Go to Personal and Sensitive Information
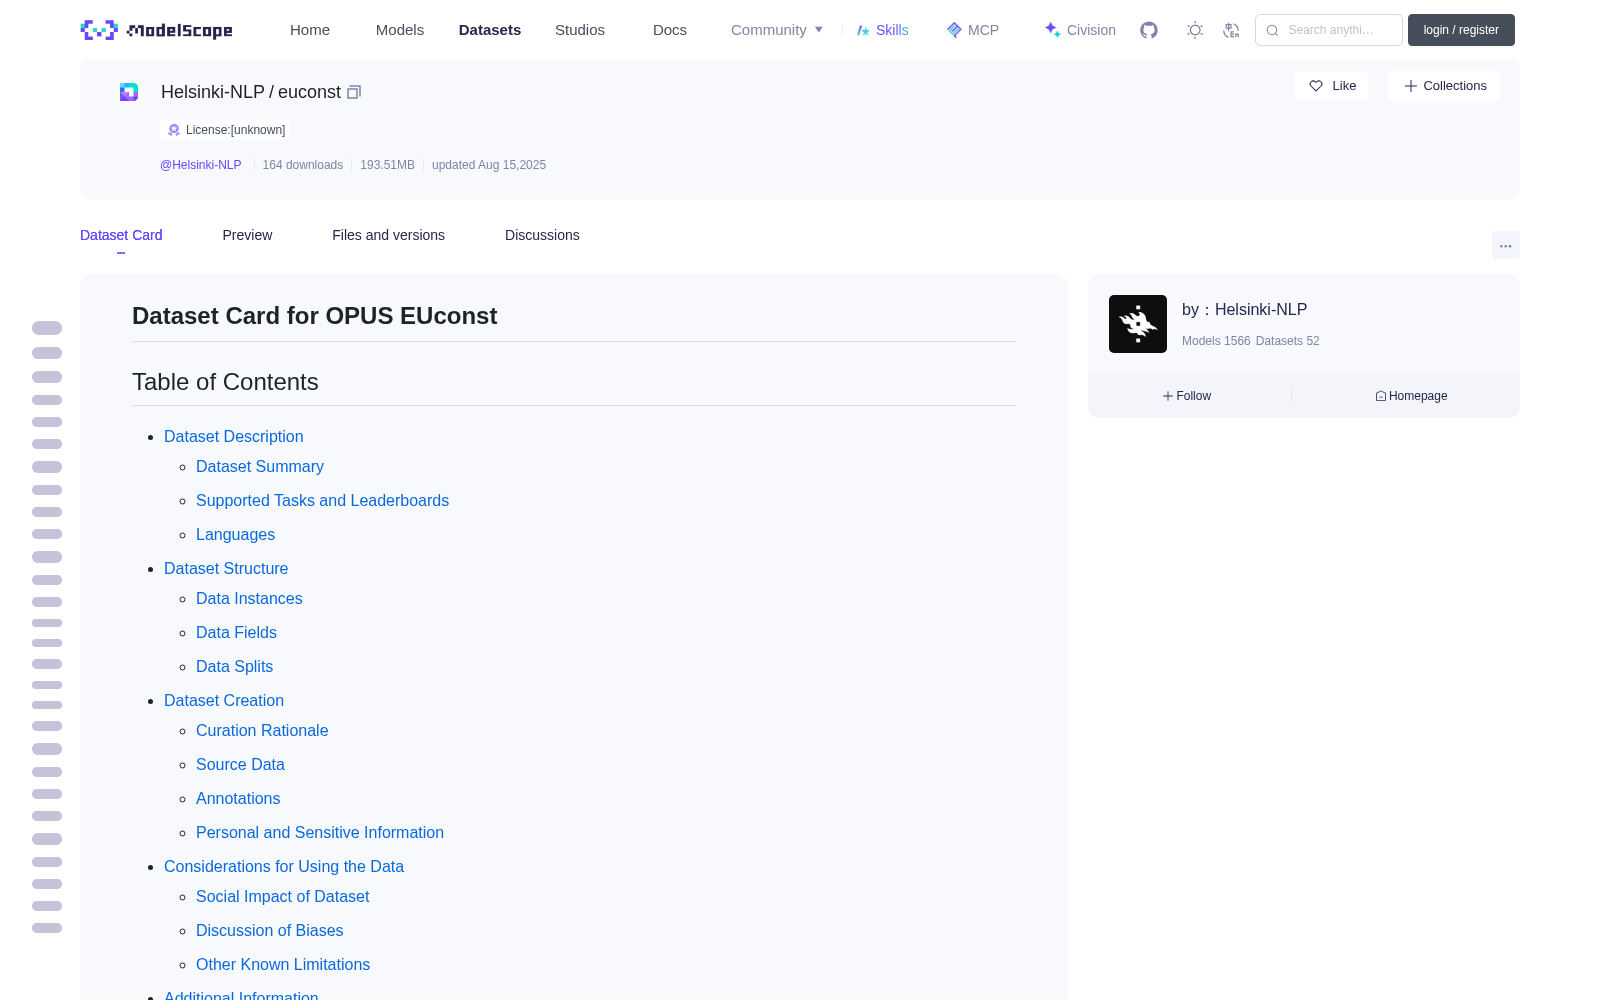1600x1000 pixels. pyautogui.click(x=320, y=833)
